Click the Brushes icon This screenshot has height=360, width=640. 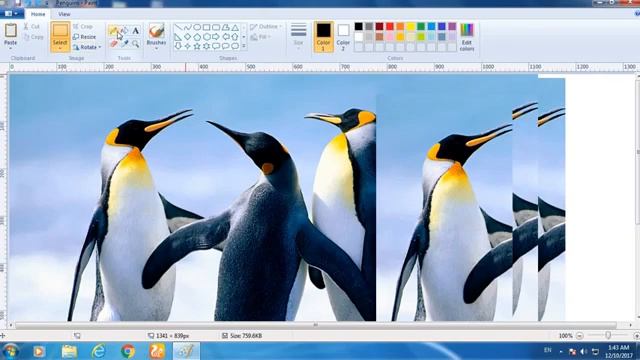(156, 31)
